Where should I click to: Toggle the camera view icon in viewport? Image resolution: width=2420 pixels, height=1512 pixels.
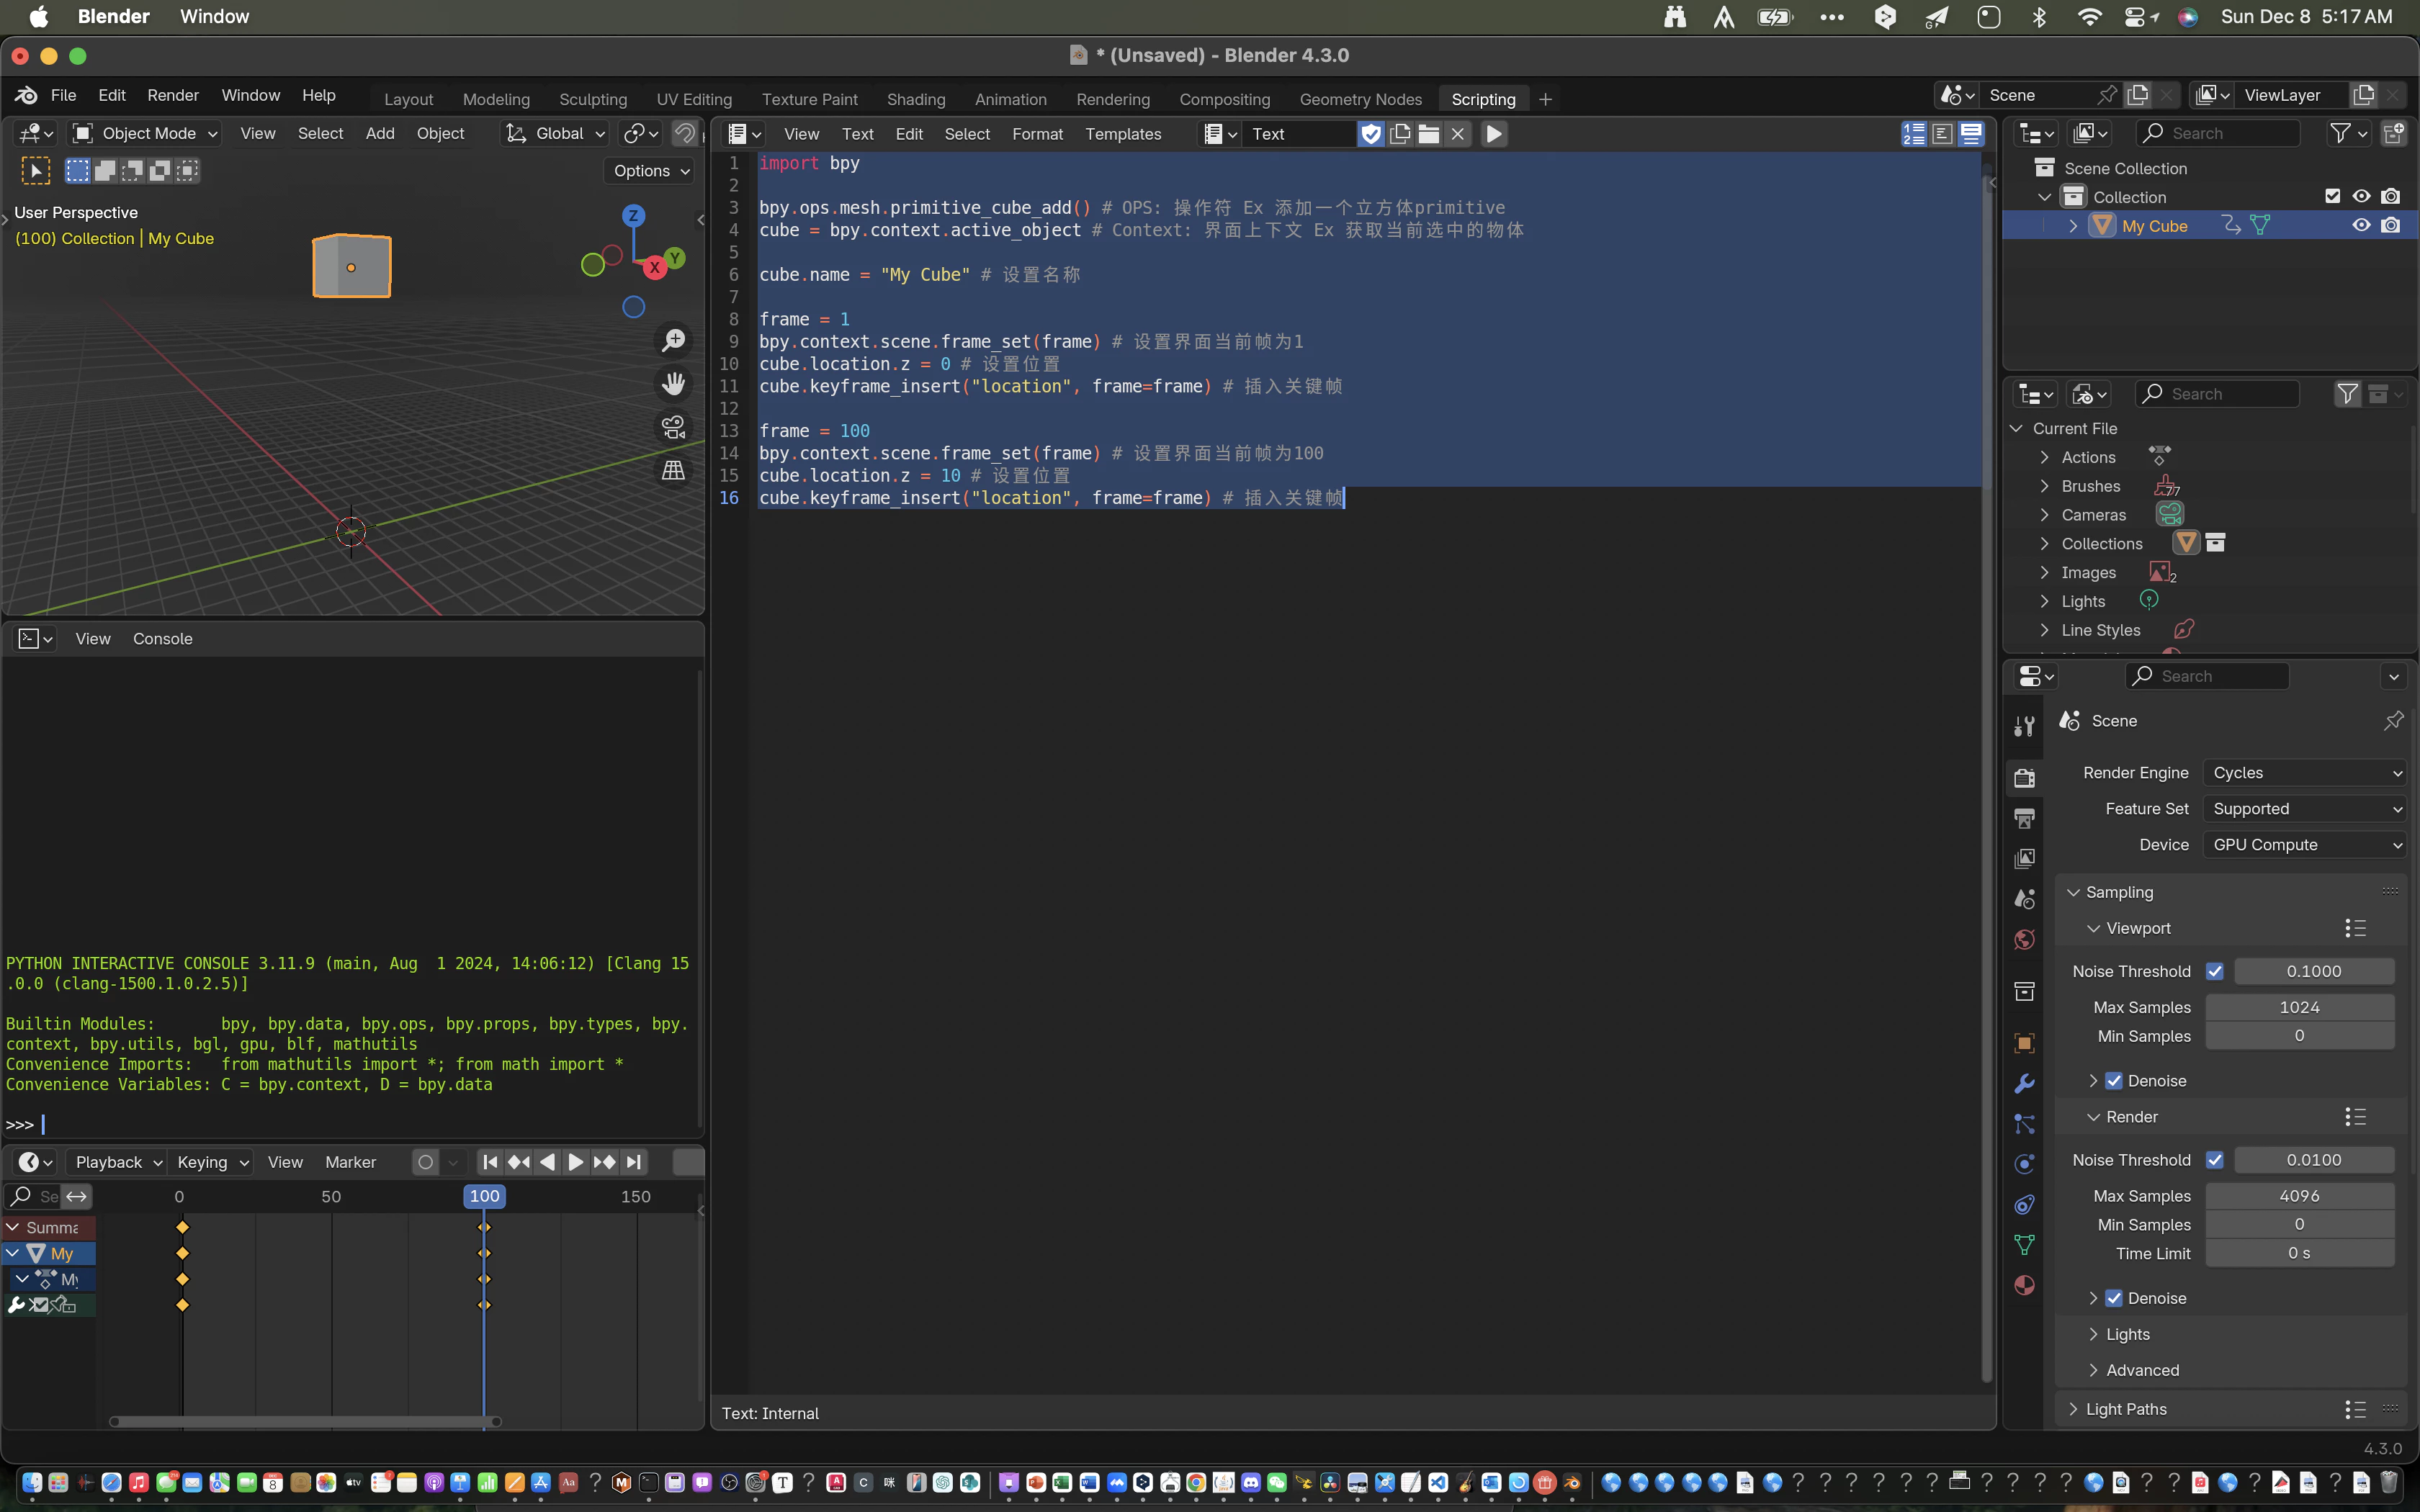[674, 427]
